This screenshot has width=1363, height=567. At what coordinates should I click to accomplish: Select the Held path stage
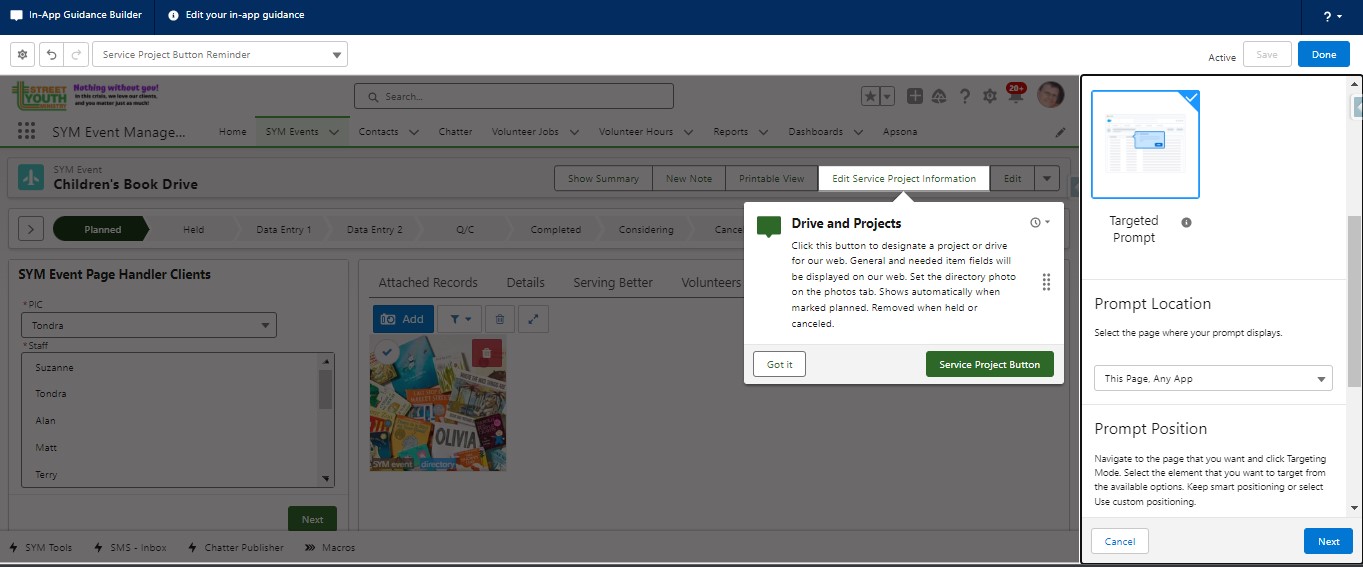(x=193, y=229)
